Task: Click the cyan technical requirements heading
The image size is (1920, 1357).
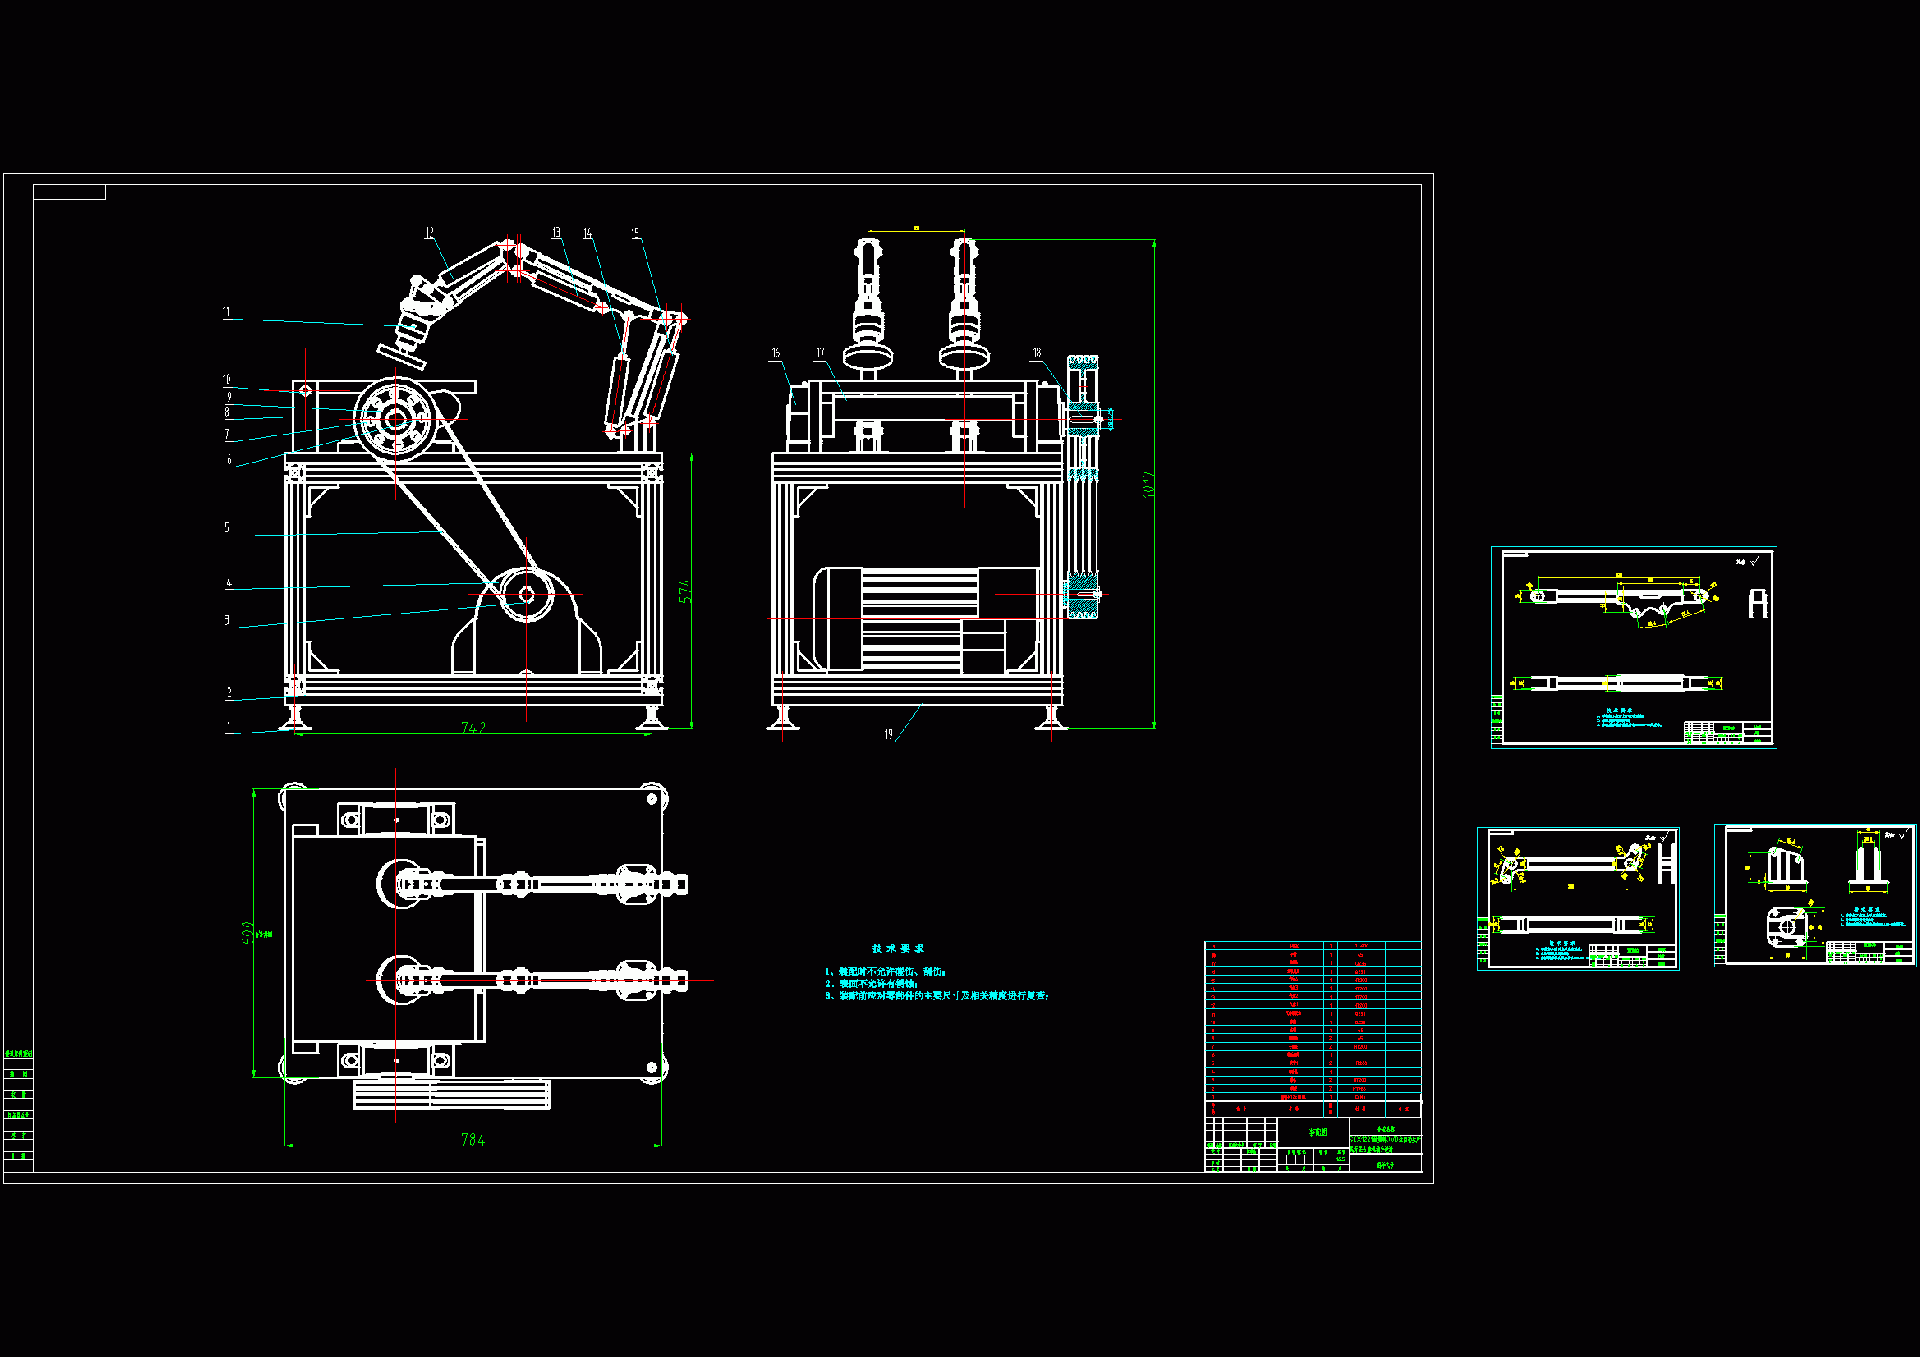Action: tap(898, 948)
